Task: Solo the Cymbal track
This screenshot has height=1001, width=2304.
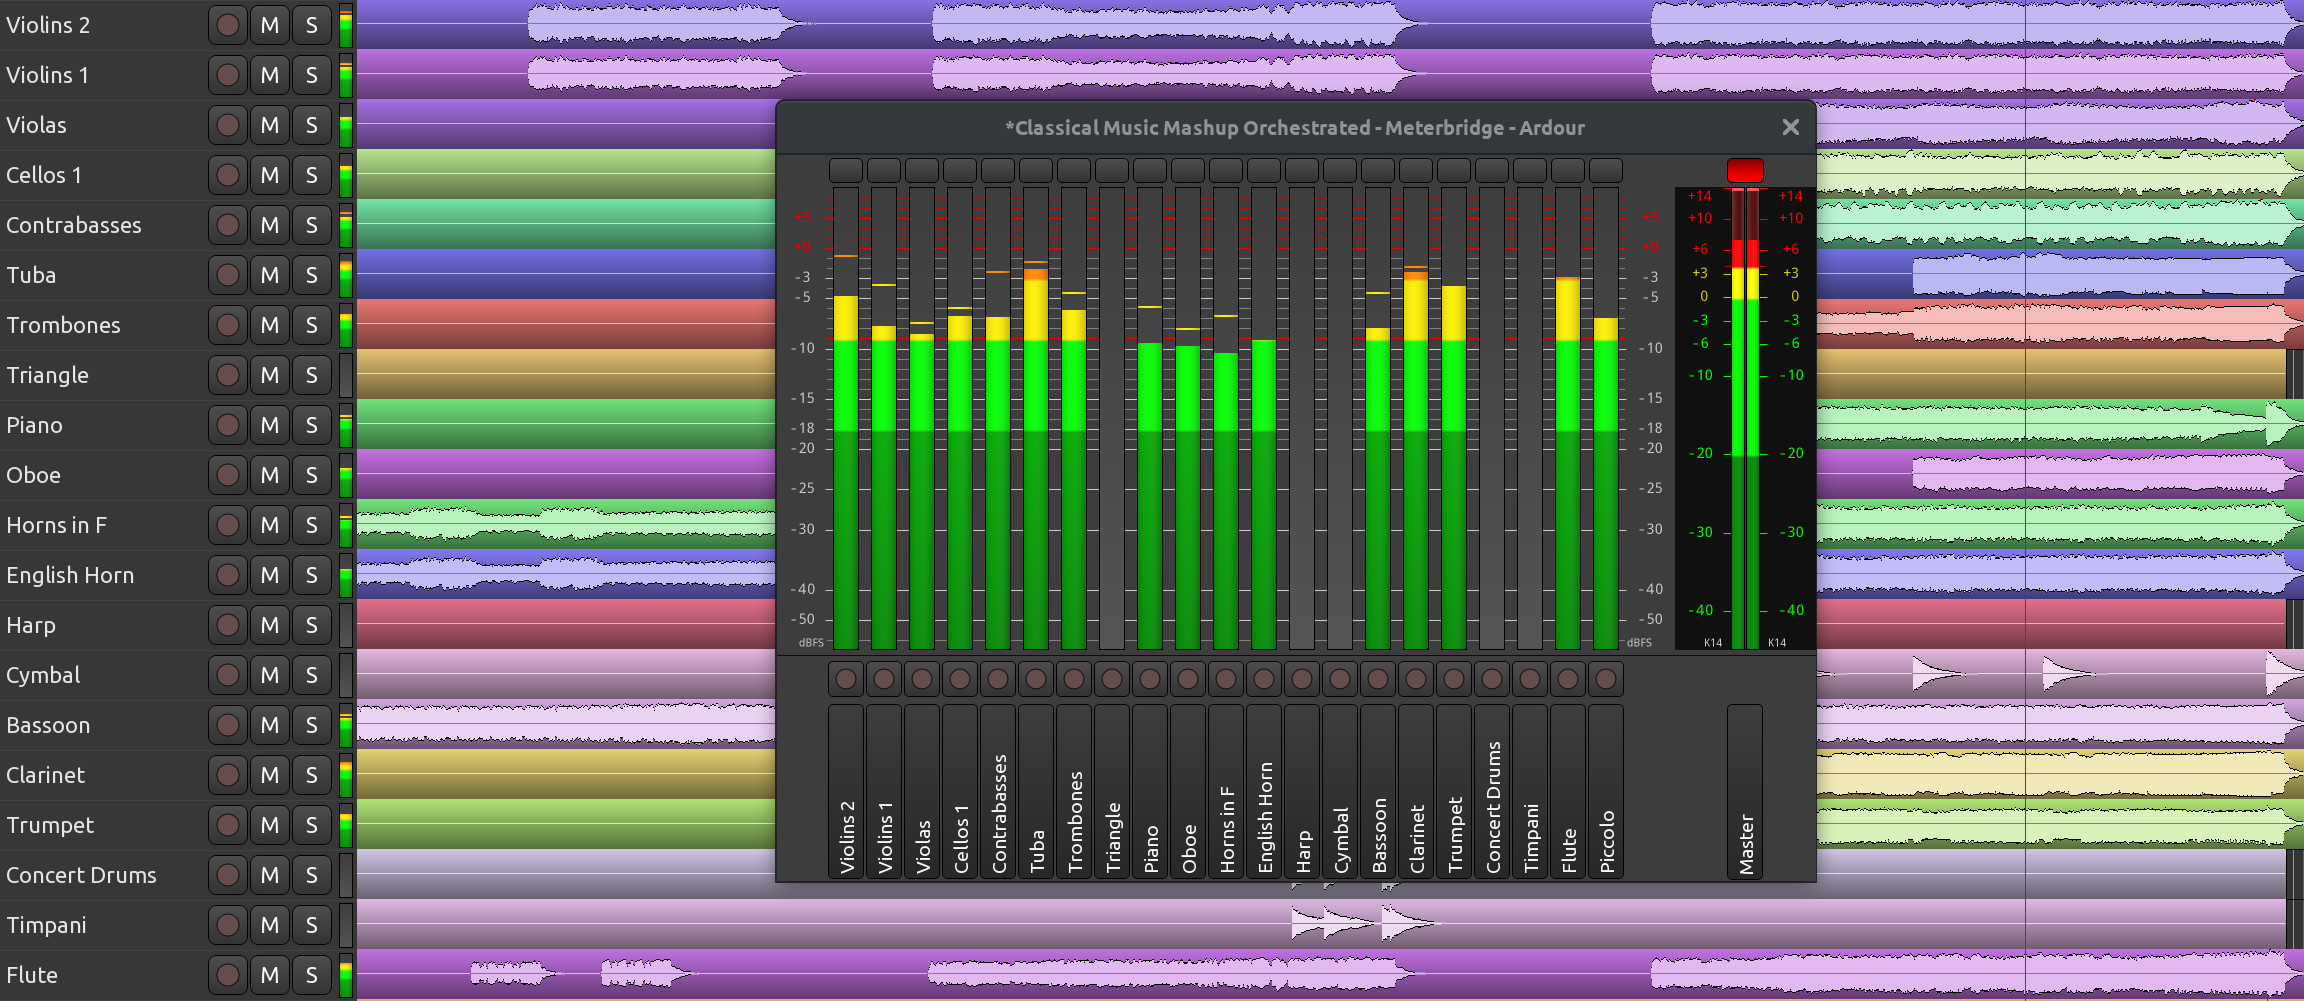Action: pos(312,675)
